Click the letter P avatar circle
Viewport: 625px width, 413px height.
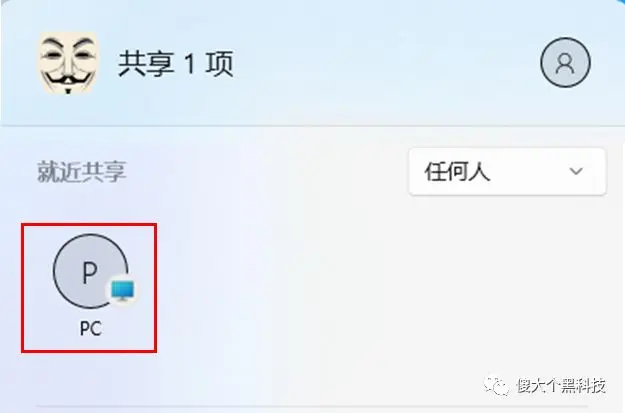91,271
